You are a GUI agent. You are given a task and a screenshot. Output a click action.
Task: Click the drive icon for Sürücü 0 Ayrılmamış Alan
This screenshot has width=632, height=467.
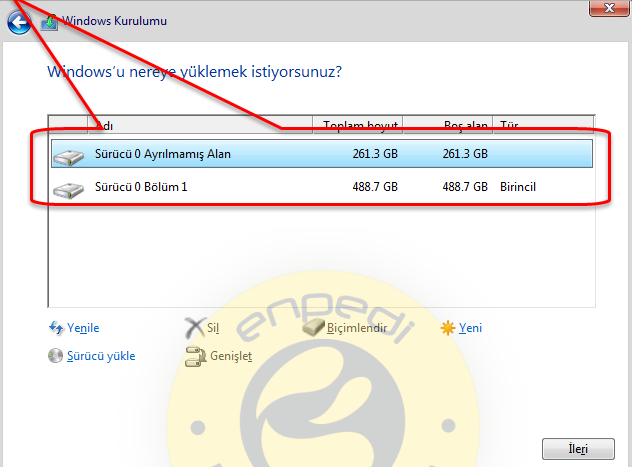click(69, 156)
